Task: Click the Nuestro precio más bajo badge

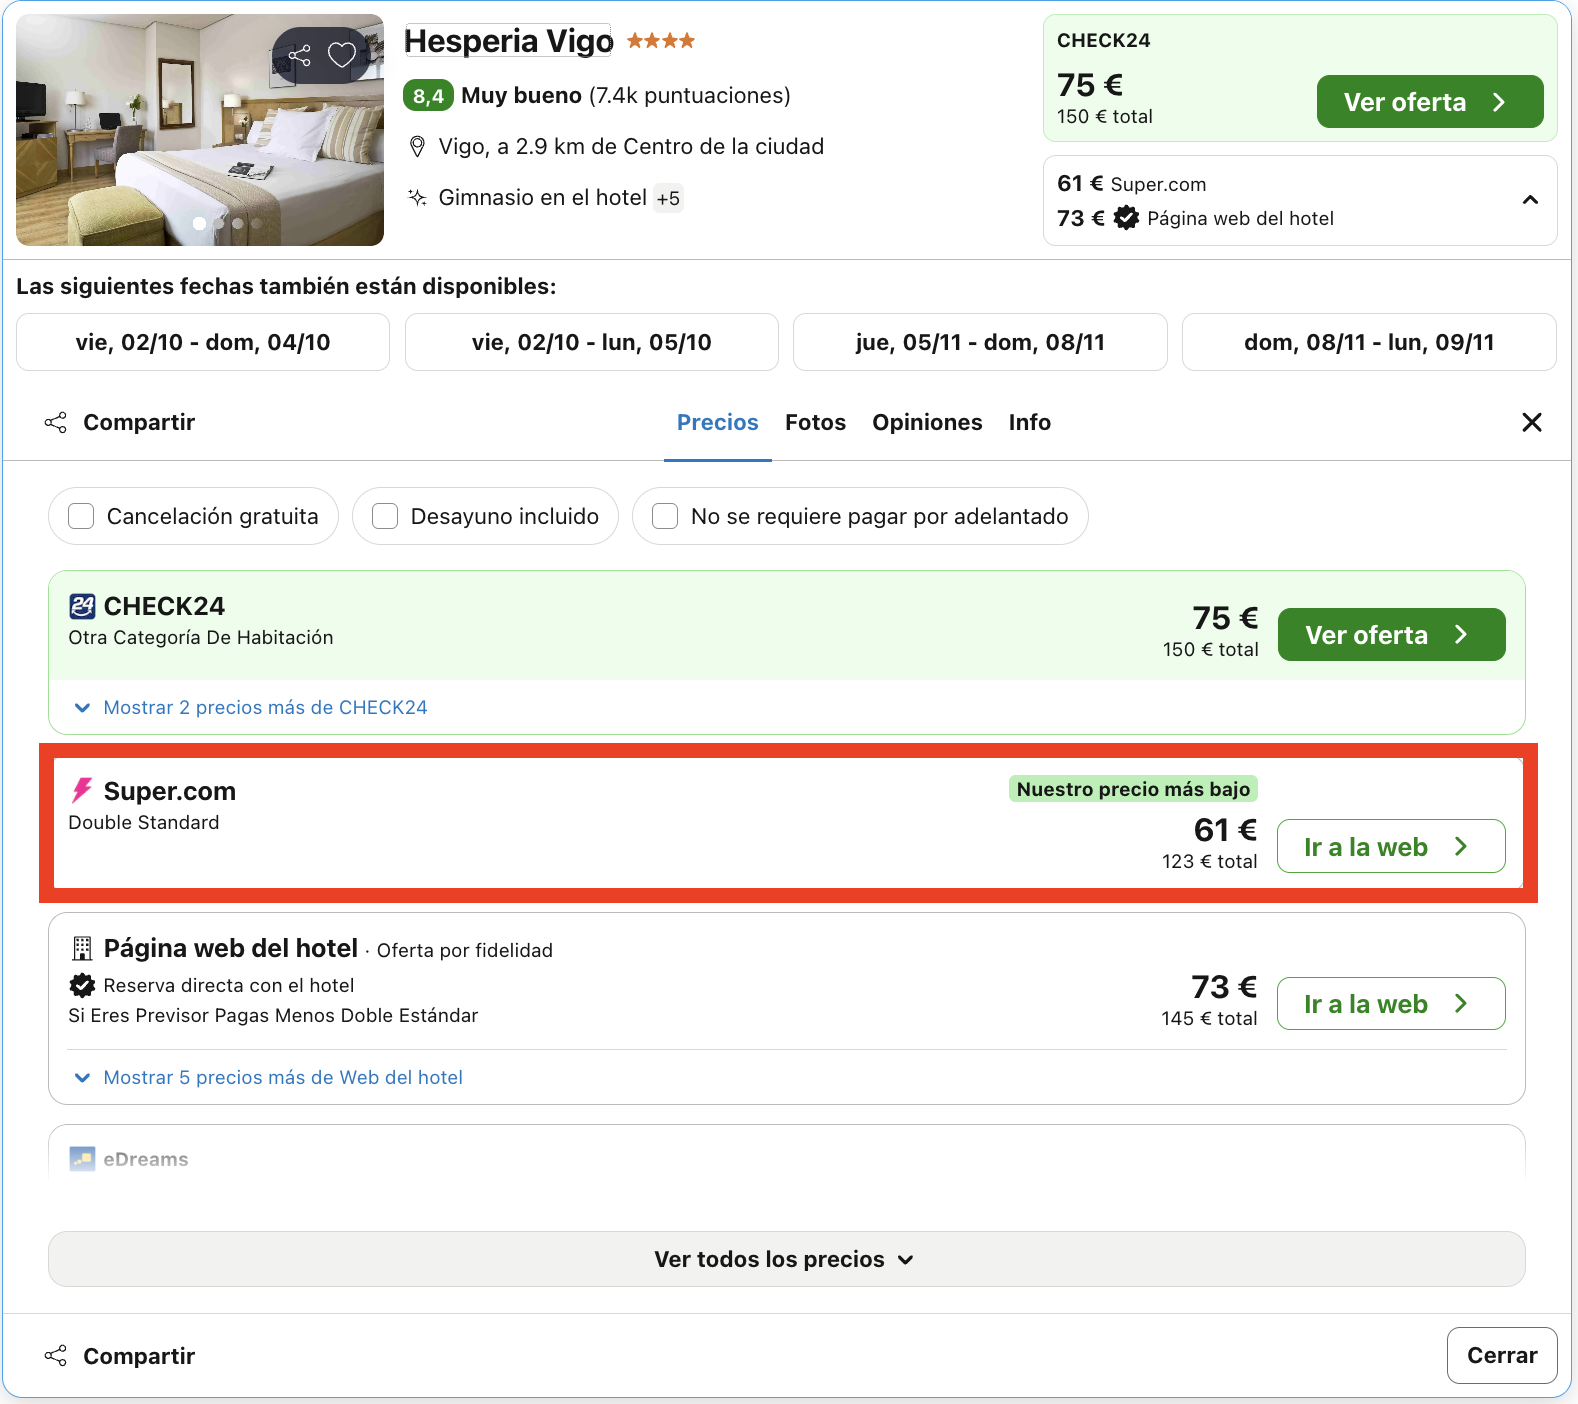Action: tap(1133, 789)
